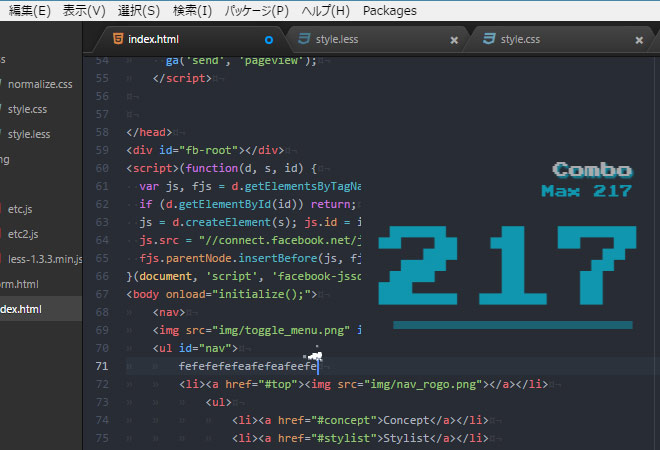Viewport: 660px width, 450px height.
Task: Switch to the style.less tab
Action: [x=377, y=40]
